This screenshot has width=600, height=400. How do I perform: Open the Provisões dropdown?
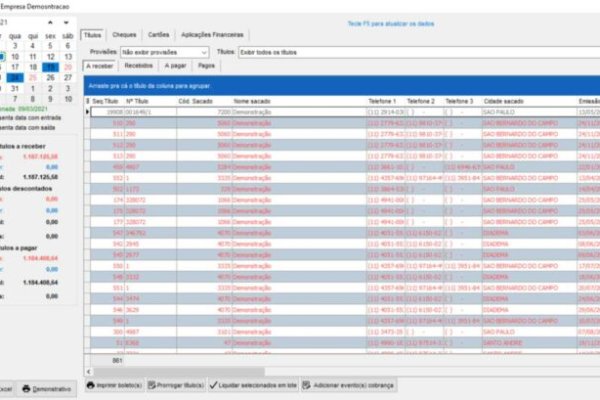pos(204,50)
